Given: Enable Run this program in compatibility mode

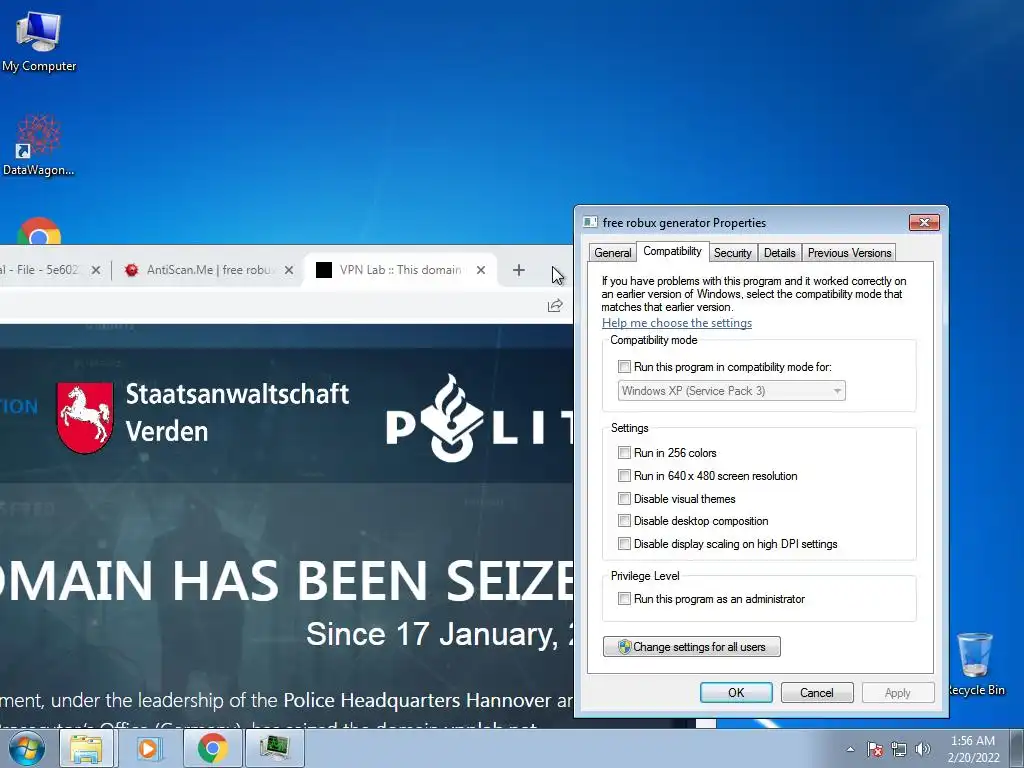Looking at the screenshot, I should tap(624, 366).
